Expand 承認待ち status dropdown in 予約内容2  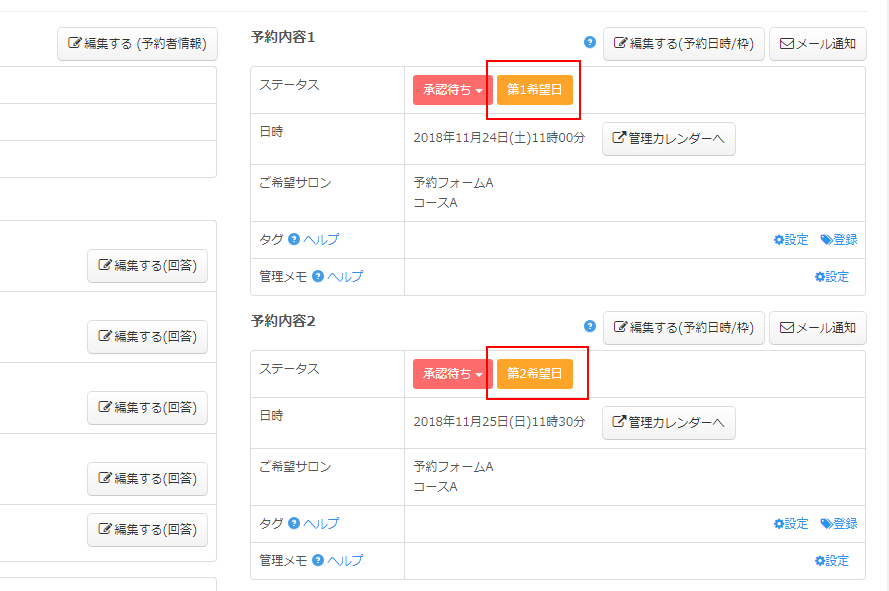[x=452, y=374]
